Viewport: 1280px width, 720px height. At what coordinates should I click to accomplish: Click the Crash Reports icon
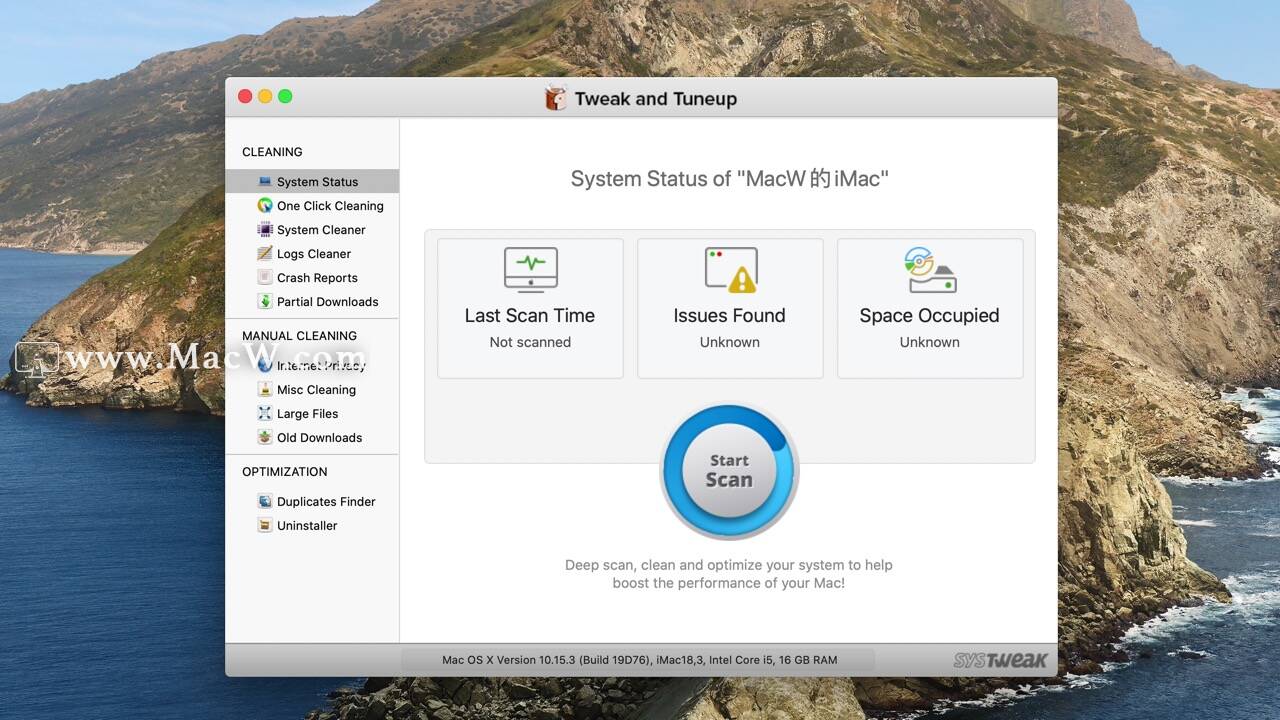tap(265, 278)
